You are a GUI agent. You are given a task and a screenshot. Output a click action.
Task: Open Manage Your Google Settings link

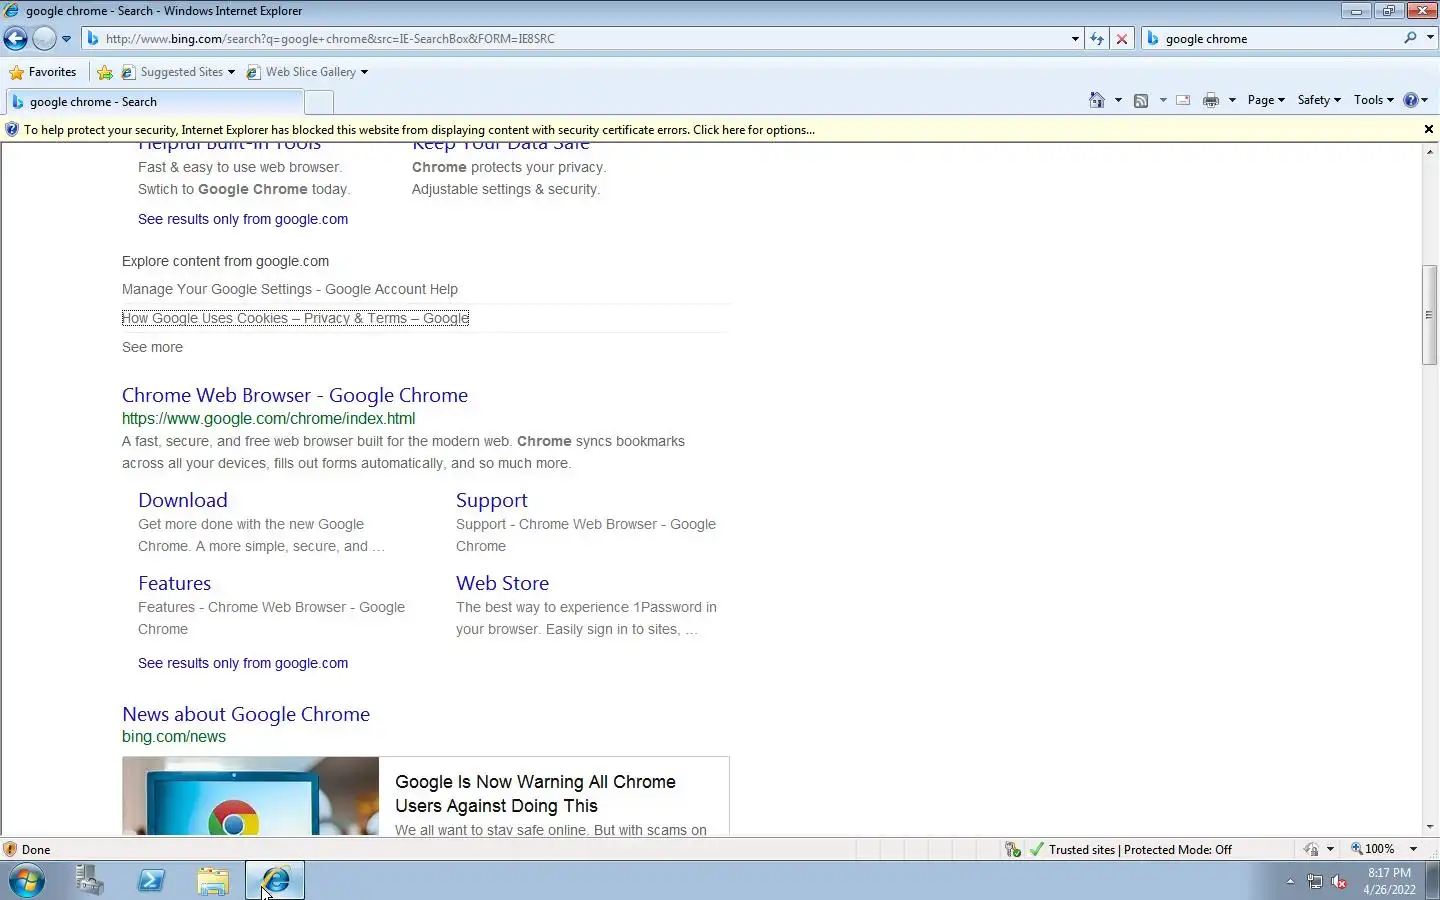pyautogui.click(x=290, y=289)
